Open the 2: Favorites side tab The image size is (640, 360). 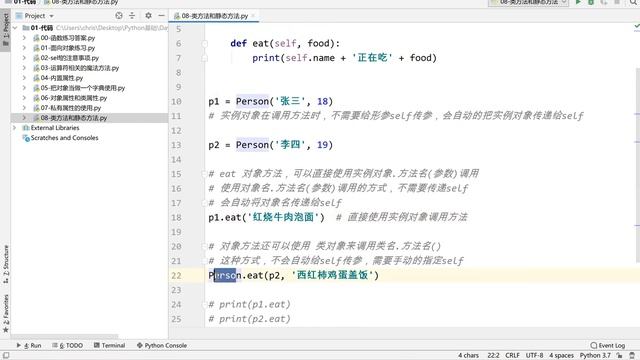5,313
